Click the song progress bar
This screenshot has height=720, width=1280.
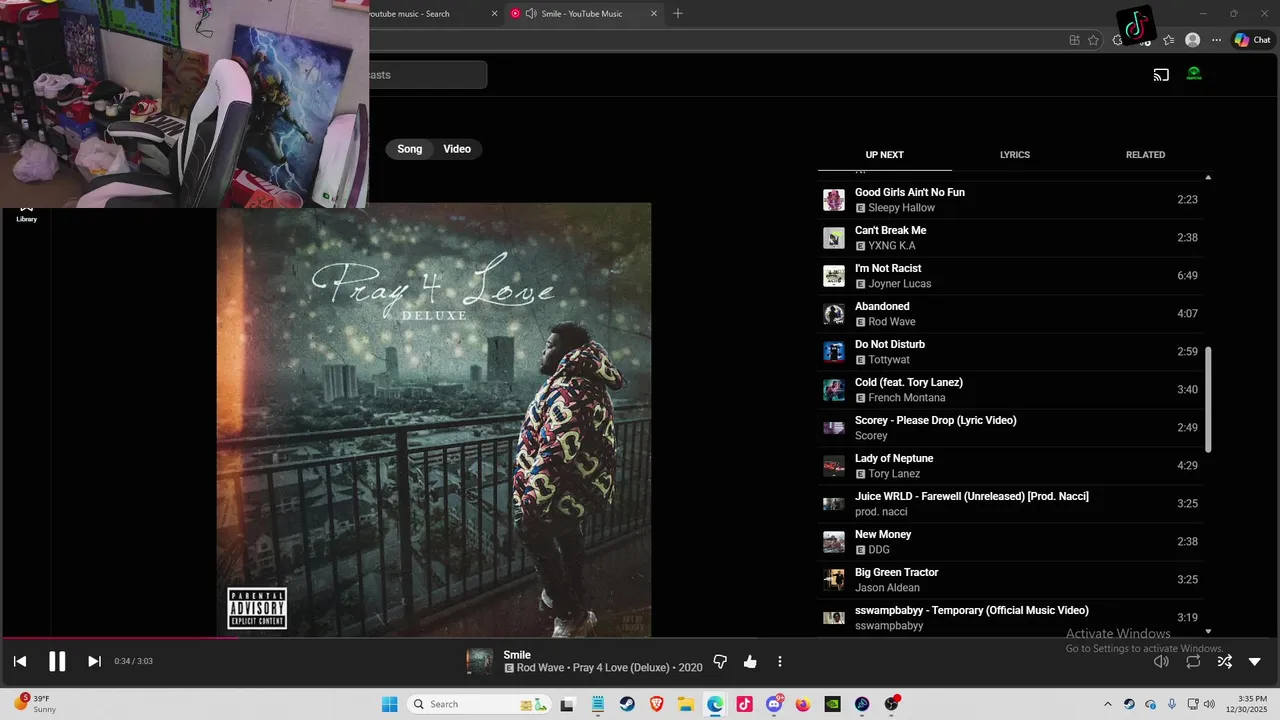click(x=640, y=638)
